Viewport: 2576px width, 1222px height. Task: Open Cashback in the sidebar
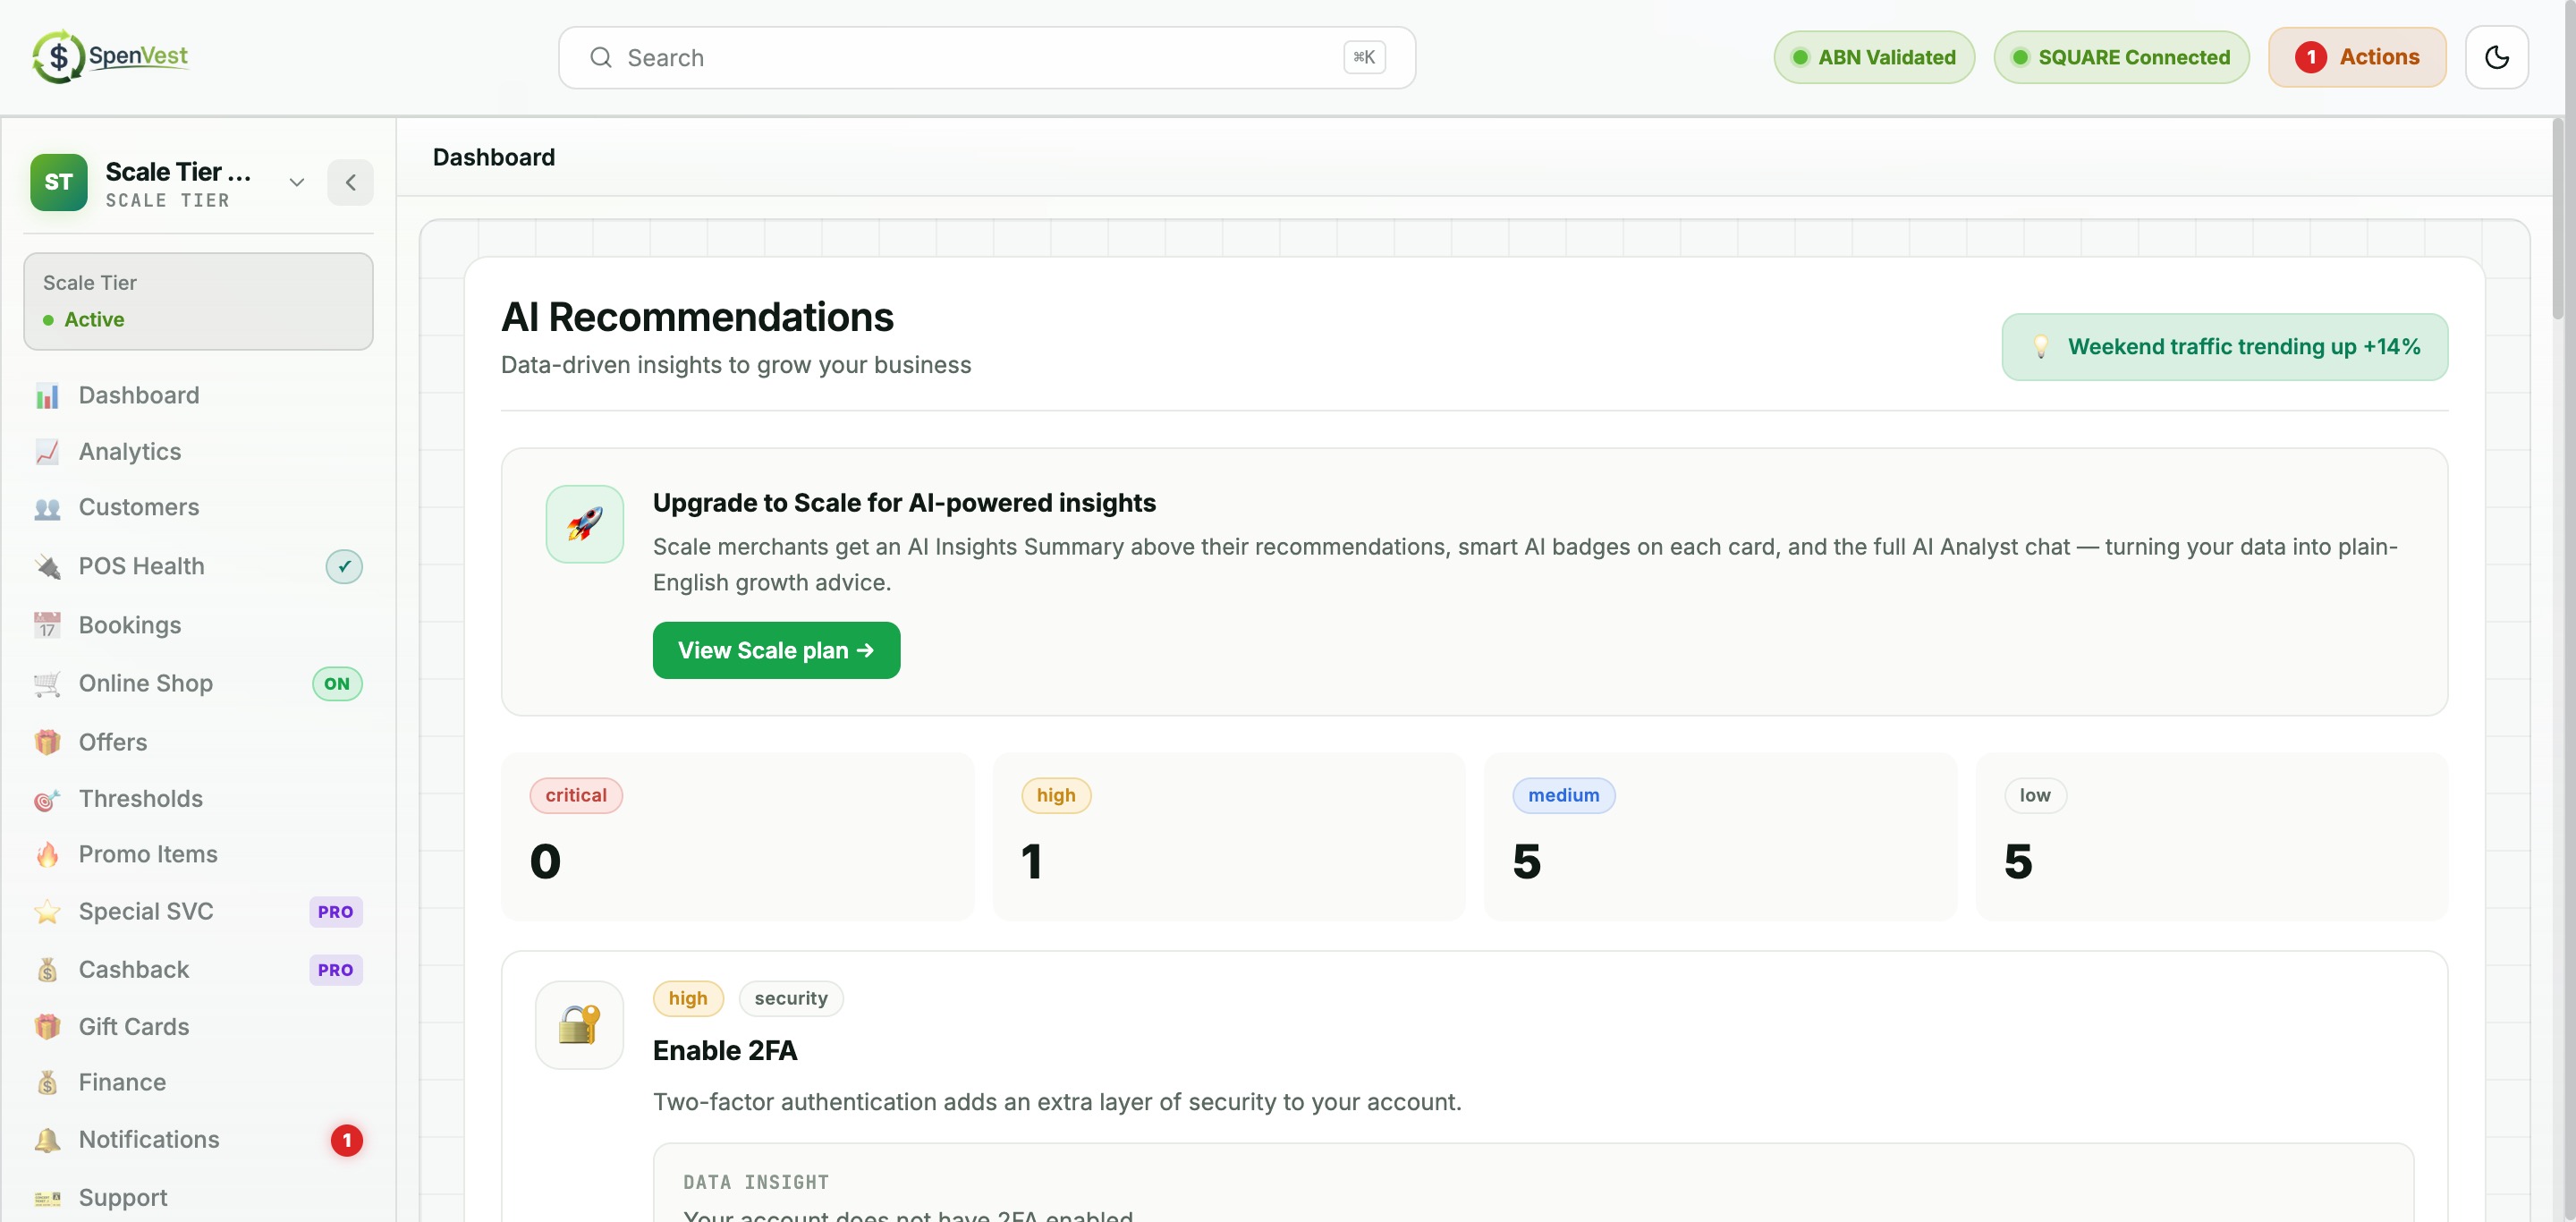198,970
